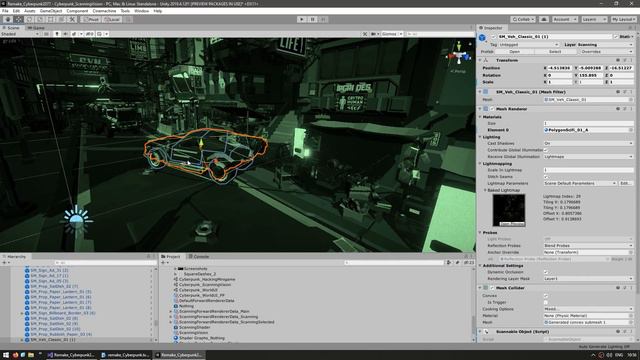Viewport: 640px width, 360px height.
Task: Select the Hand tool in the toolbar
Action: coord(8,19)
